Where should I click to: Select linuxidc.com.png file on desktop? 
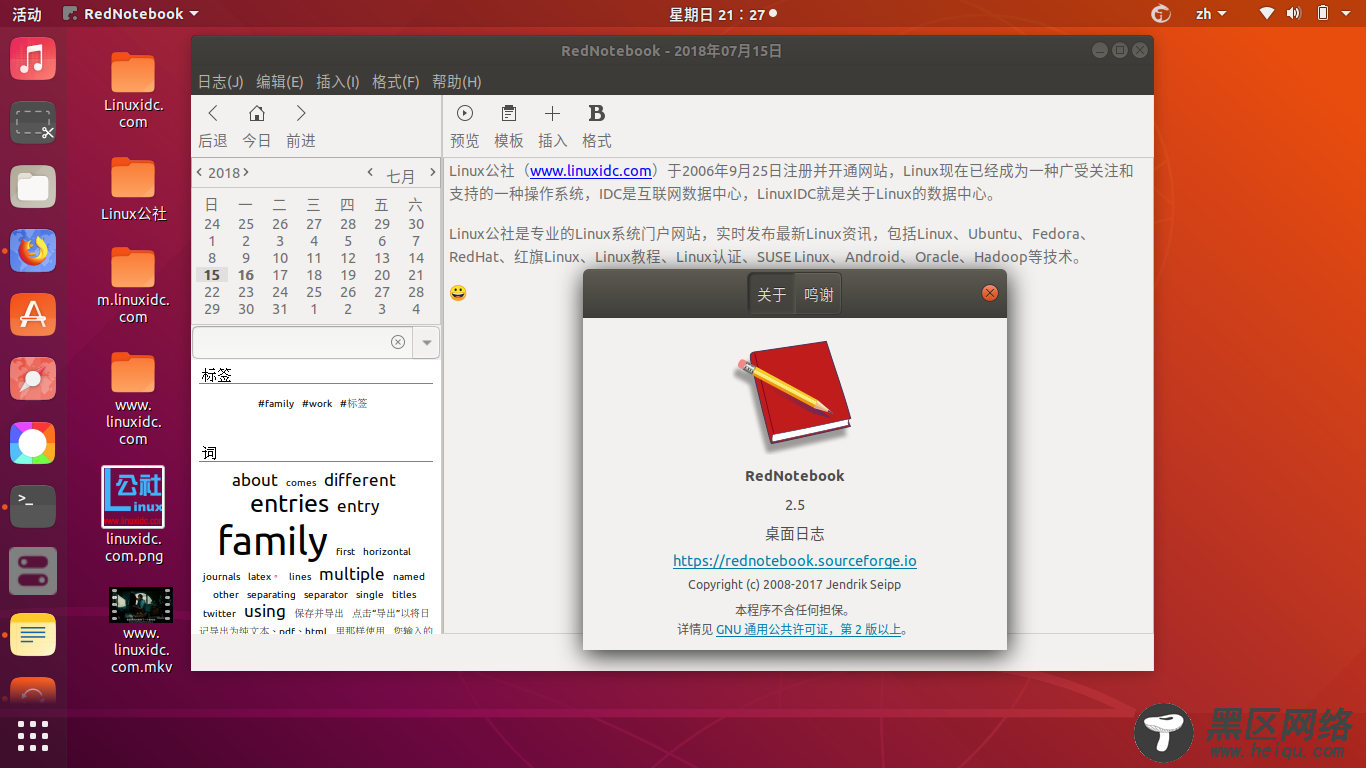pos(134,515)
